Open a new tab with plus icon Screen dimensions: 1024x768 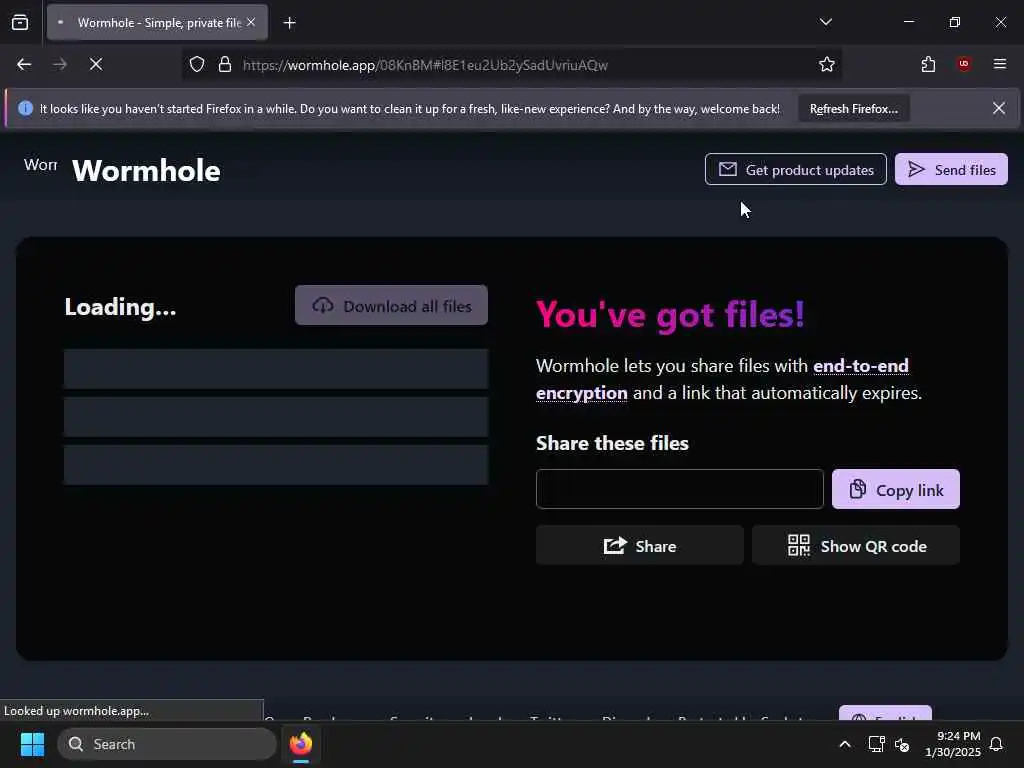click(x=289, y=23)
